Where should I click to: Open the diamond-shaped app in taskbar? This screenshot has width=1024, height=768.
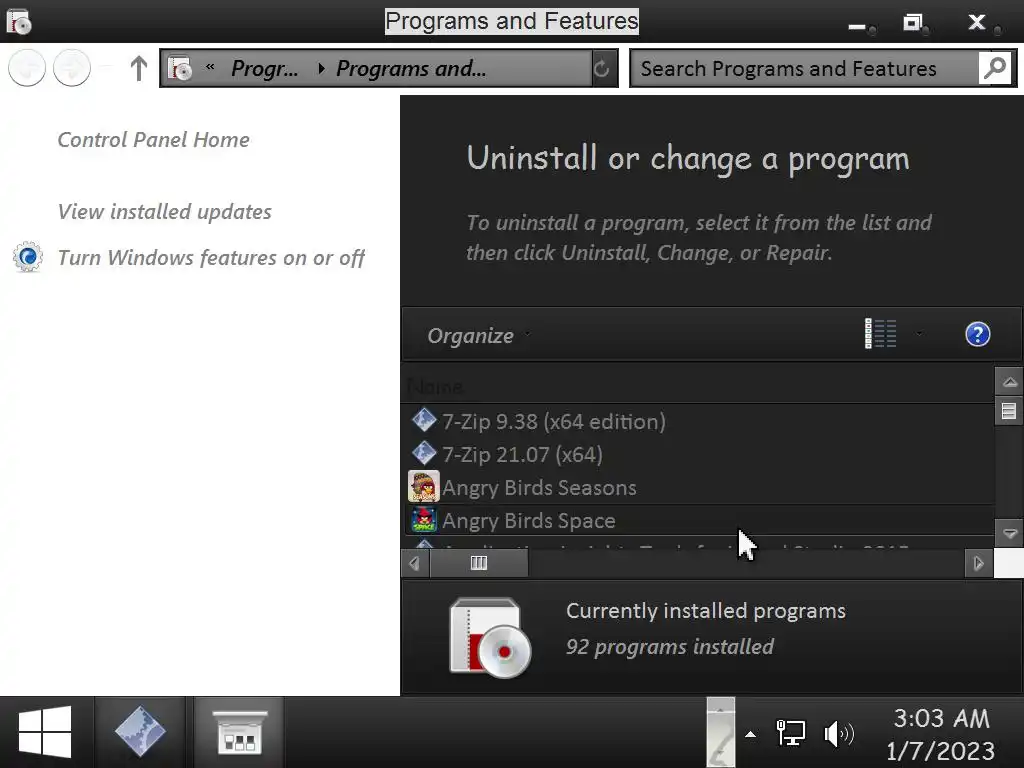[x=140, y=732]
